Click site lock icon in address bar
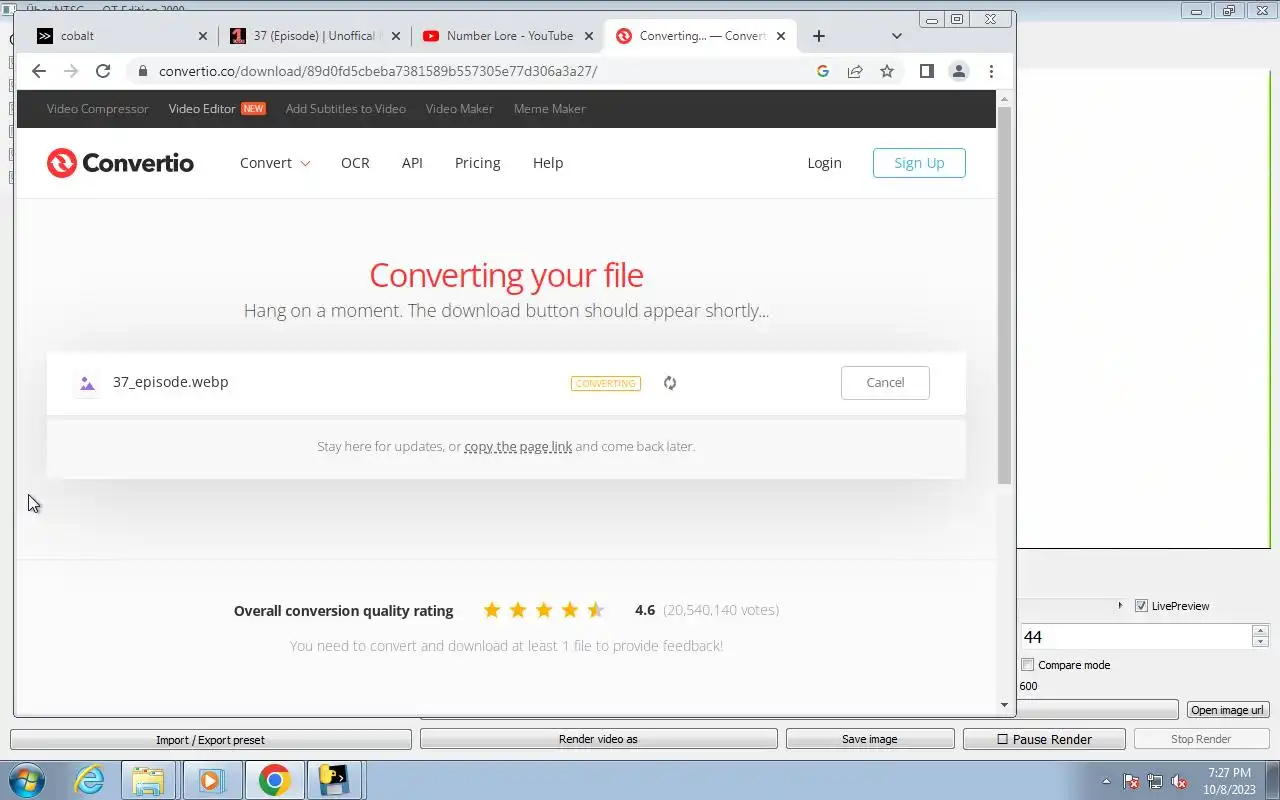Viewport: 1280px width, 800px height. [142, 71]
